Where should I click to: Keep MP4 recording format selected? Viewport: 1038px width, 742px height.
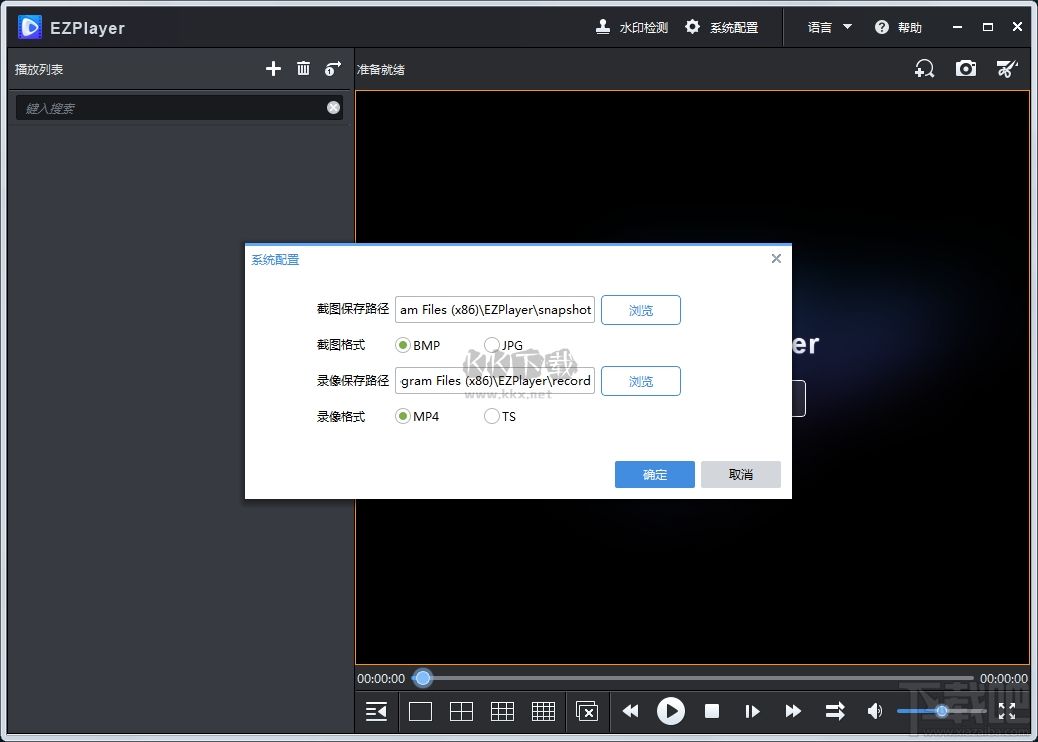click(x=402, y=416)
